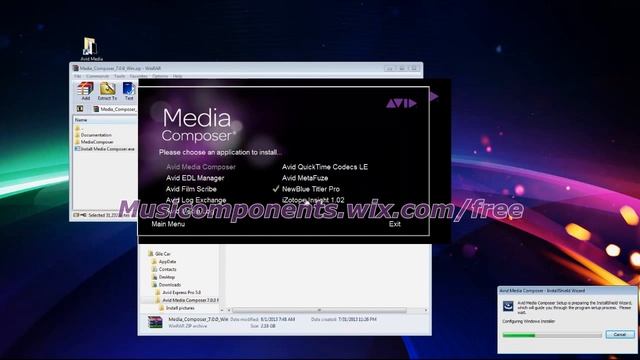The image size is (640, 360).
Task: Click the up-one-level icon in WinRAR address bar
Action: click(x=80, y=109)
